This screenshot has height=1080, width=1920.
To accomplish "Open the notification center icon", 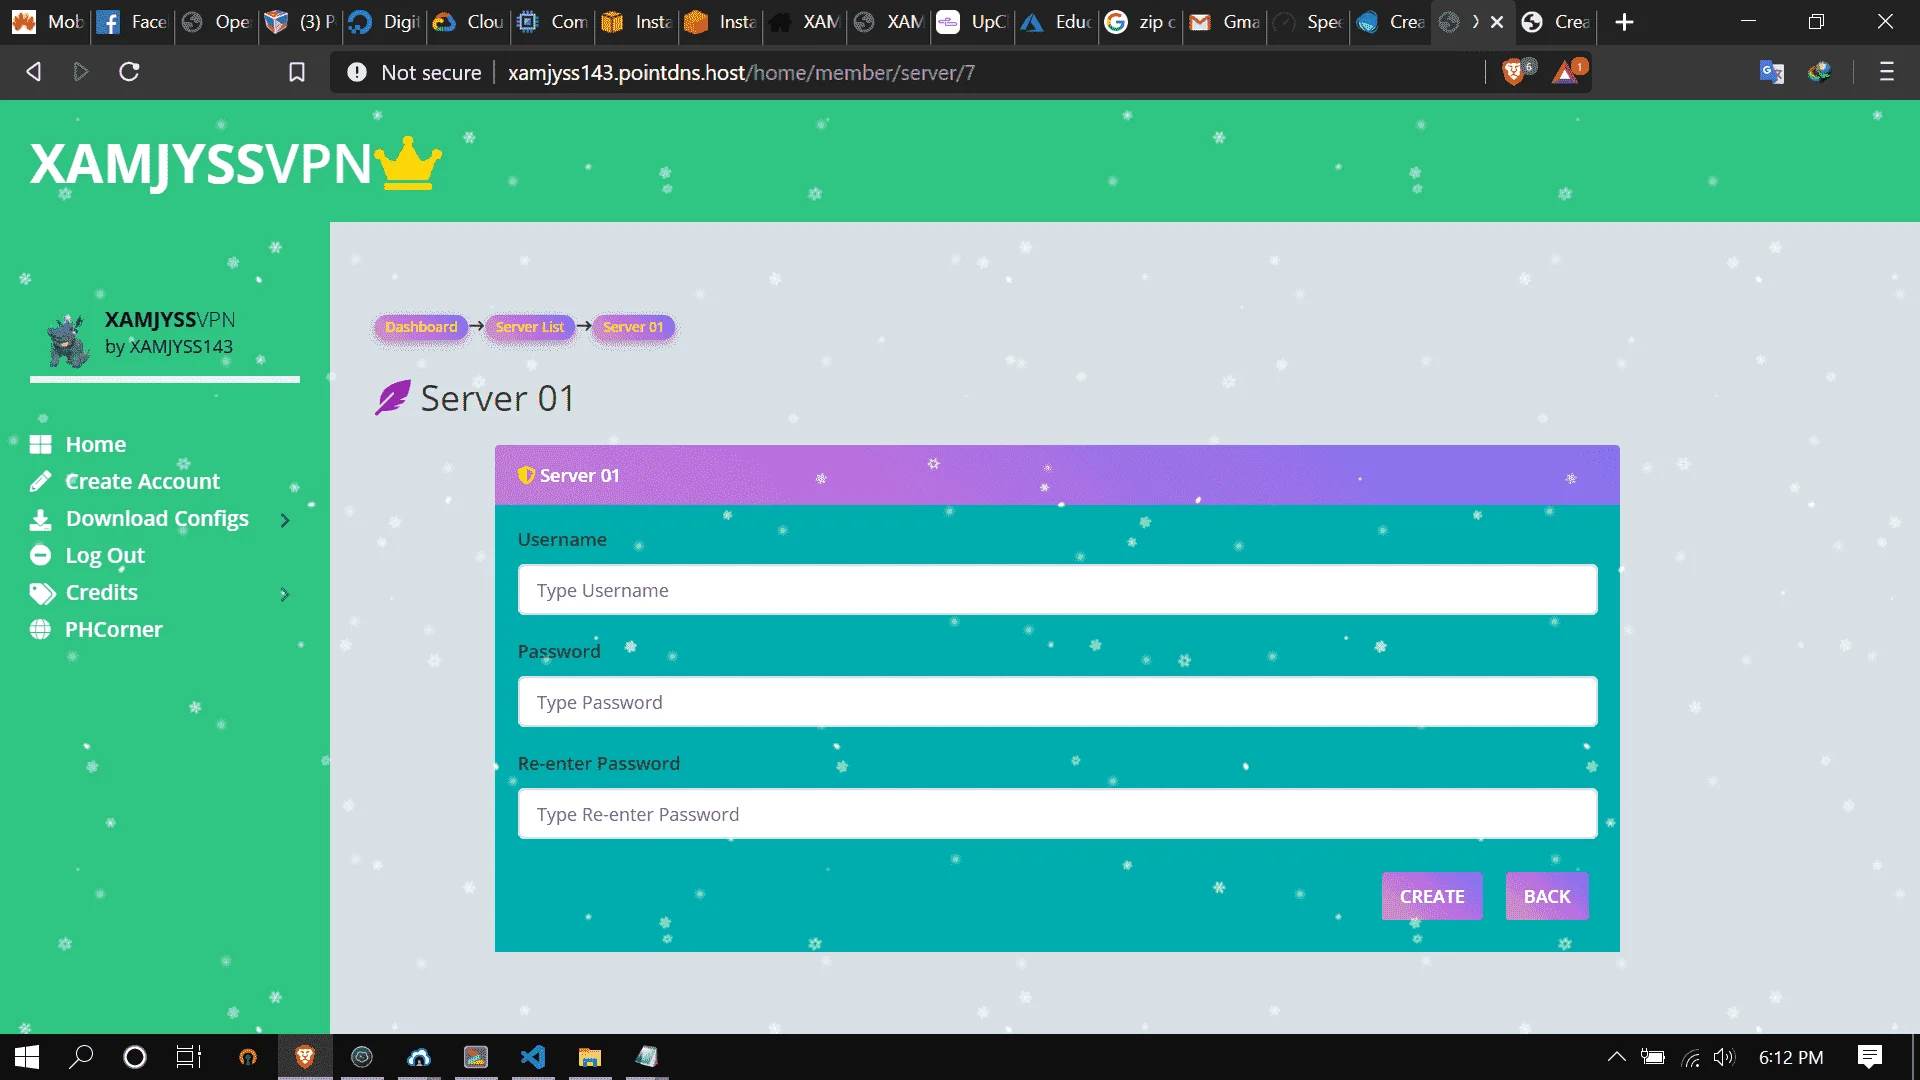I will (1870, 1057).
